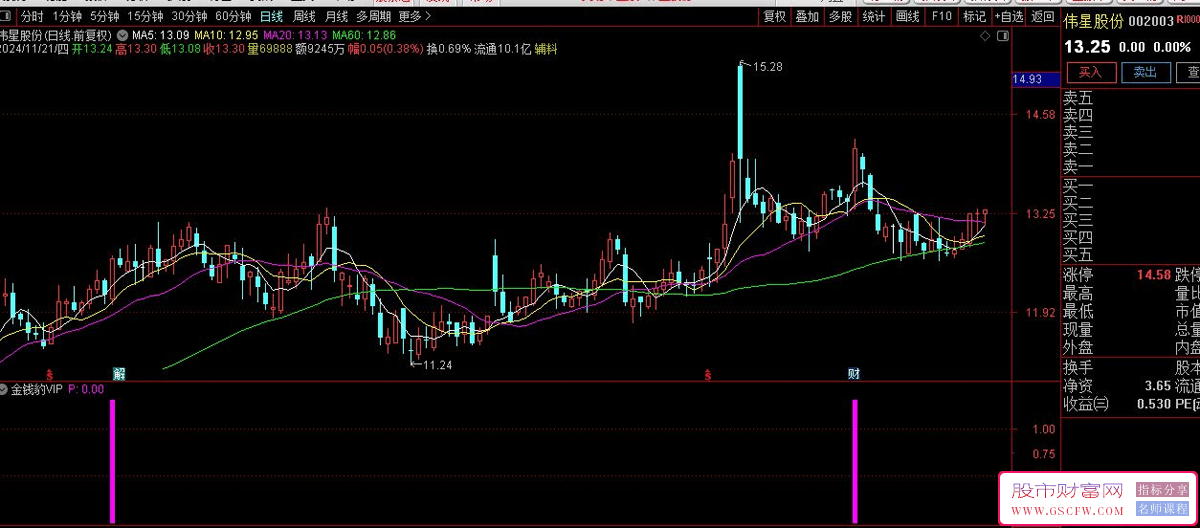Click the 涨停 14.58 limit-up value
The height and width of the screenshot is (528, 1200).
point(1153,275)
